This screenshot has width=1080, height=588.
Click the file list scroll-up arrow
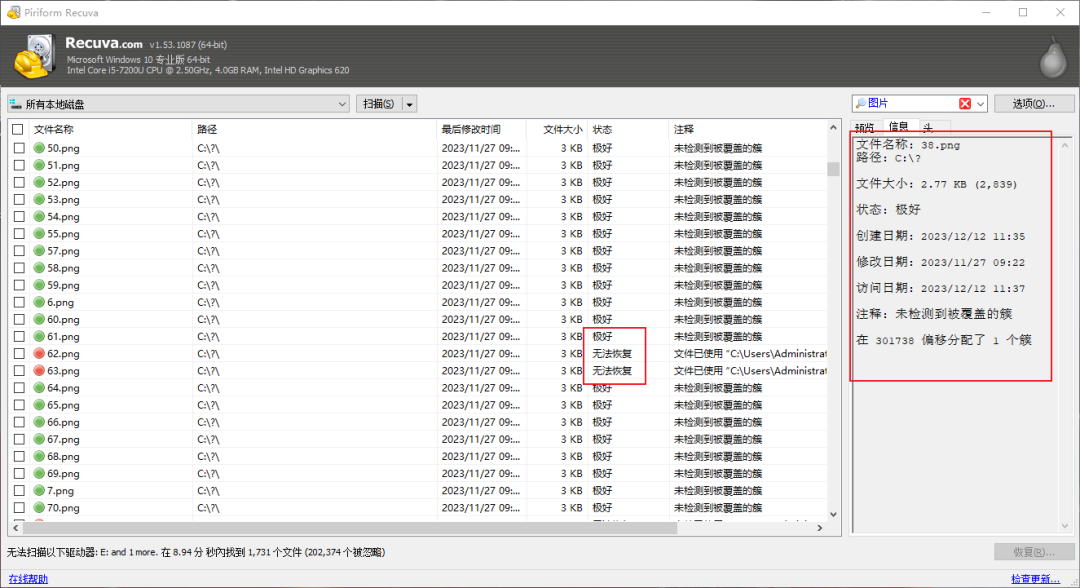click(833, 127)
